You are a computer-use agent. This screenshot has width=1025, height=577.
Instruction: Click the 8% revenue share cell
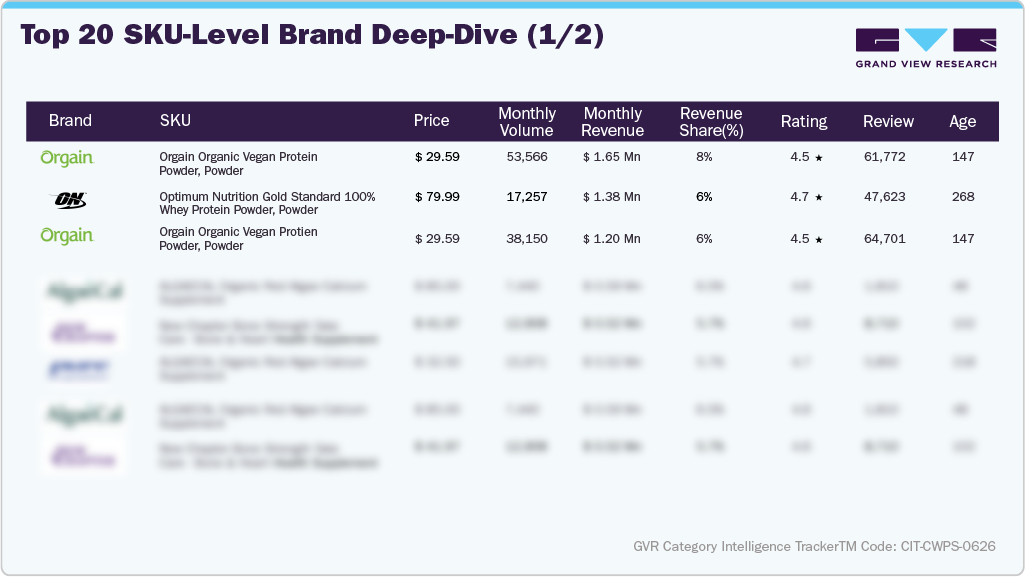[x=704, y=157]
